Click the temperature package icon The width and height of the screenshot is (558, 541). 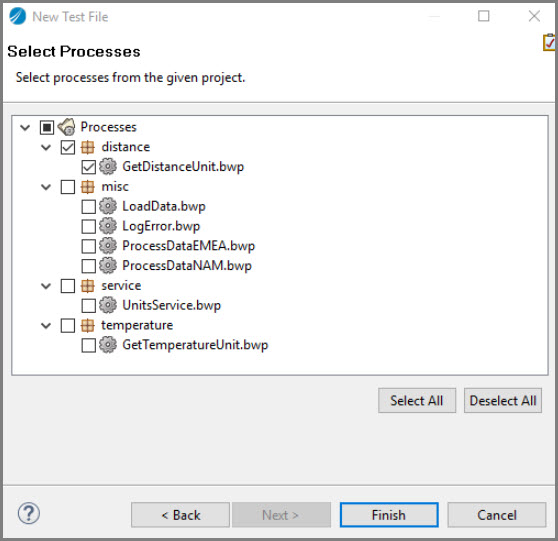pos(88,325)
